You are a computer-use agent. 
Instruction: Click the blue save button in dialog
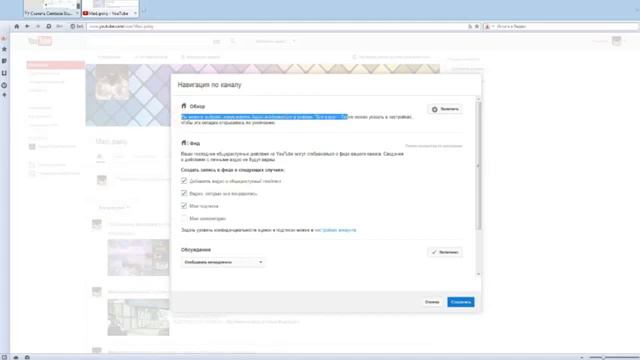pos(461,302)
